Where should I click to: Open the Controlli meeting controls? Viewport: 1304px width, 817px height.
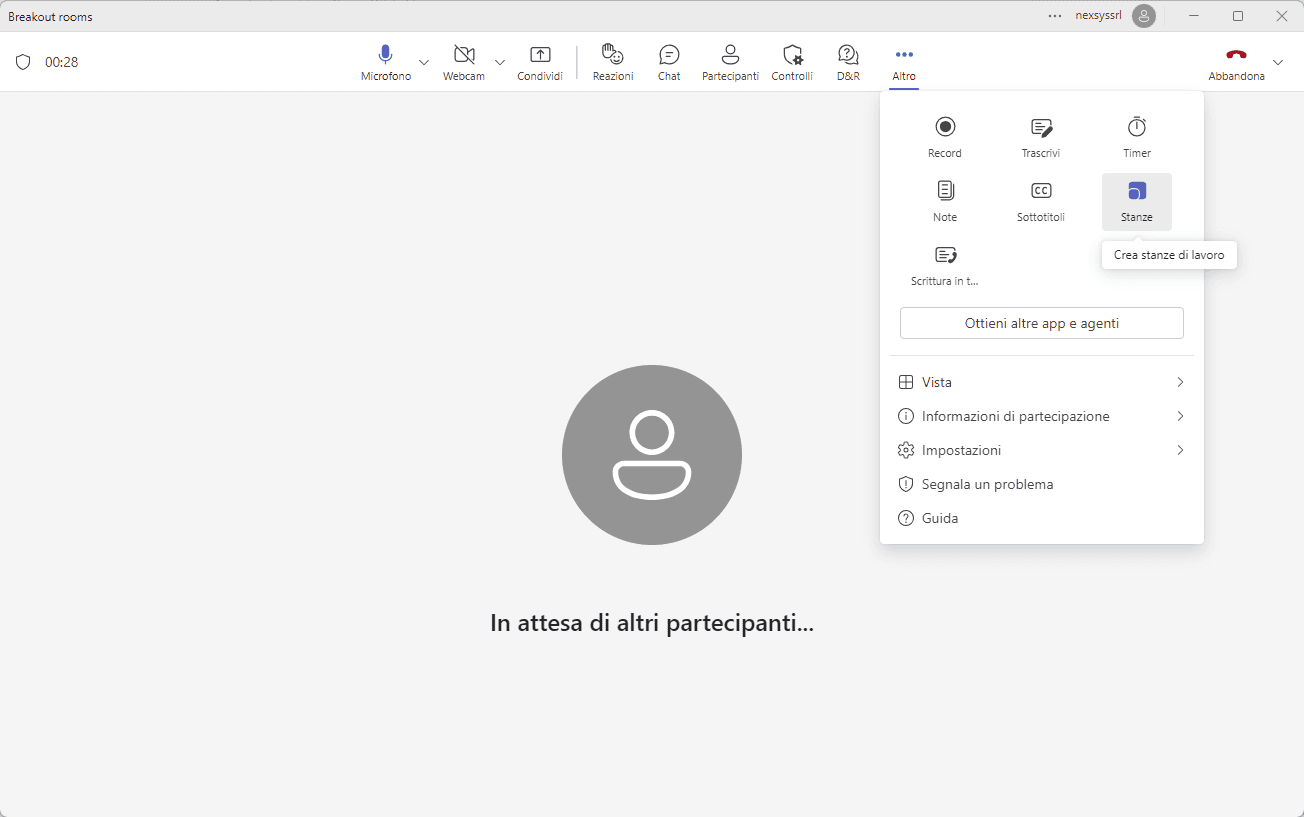(792, 62)
